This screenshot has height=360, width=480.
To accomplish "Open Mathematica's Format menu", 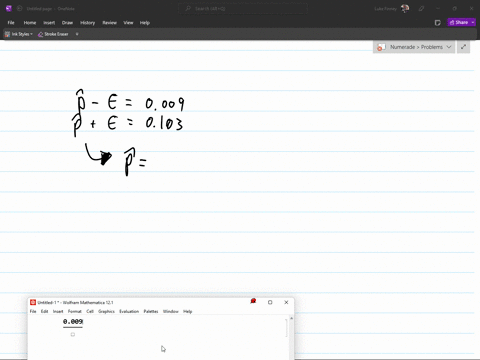I will click(x=75, y=311).
